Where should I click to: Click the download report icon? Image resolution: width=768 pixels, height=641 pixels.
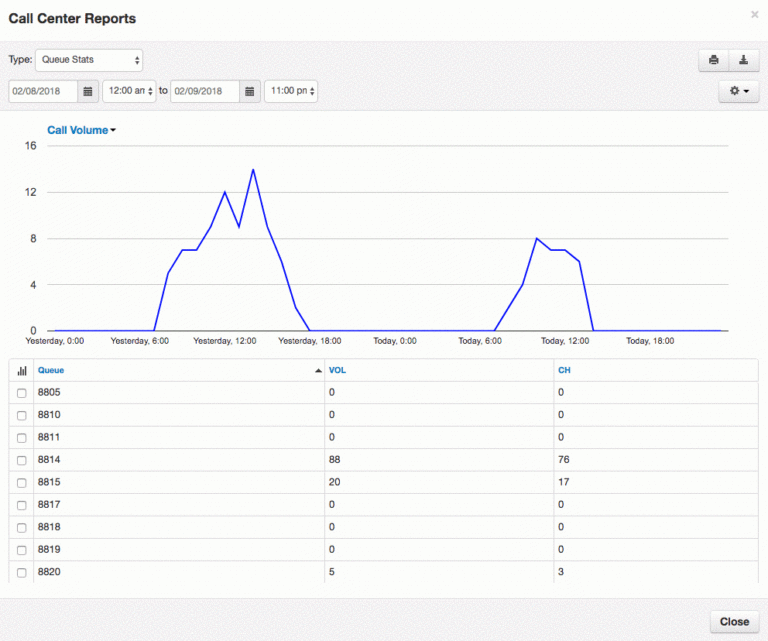pos(743,60)
